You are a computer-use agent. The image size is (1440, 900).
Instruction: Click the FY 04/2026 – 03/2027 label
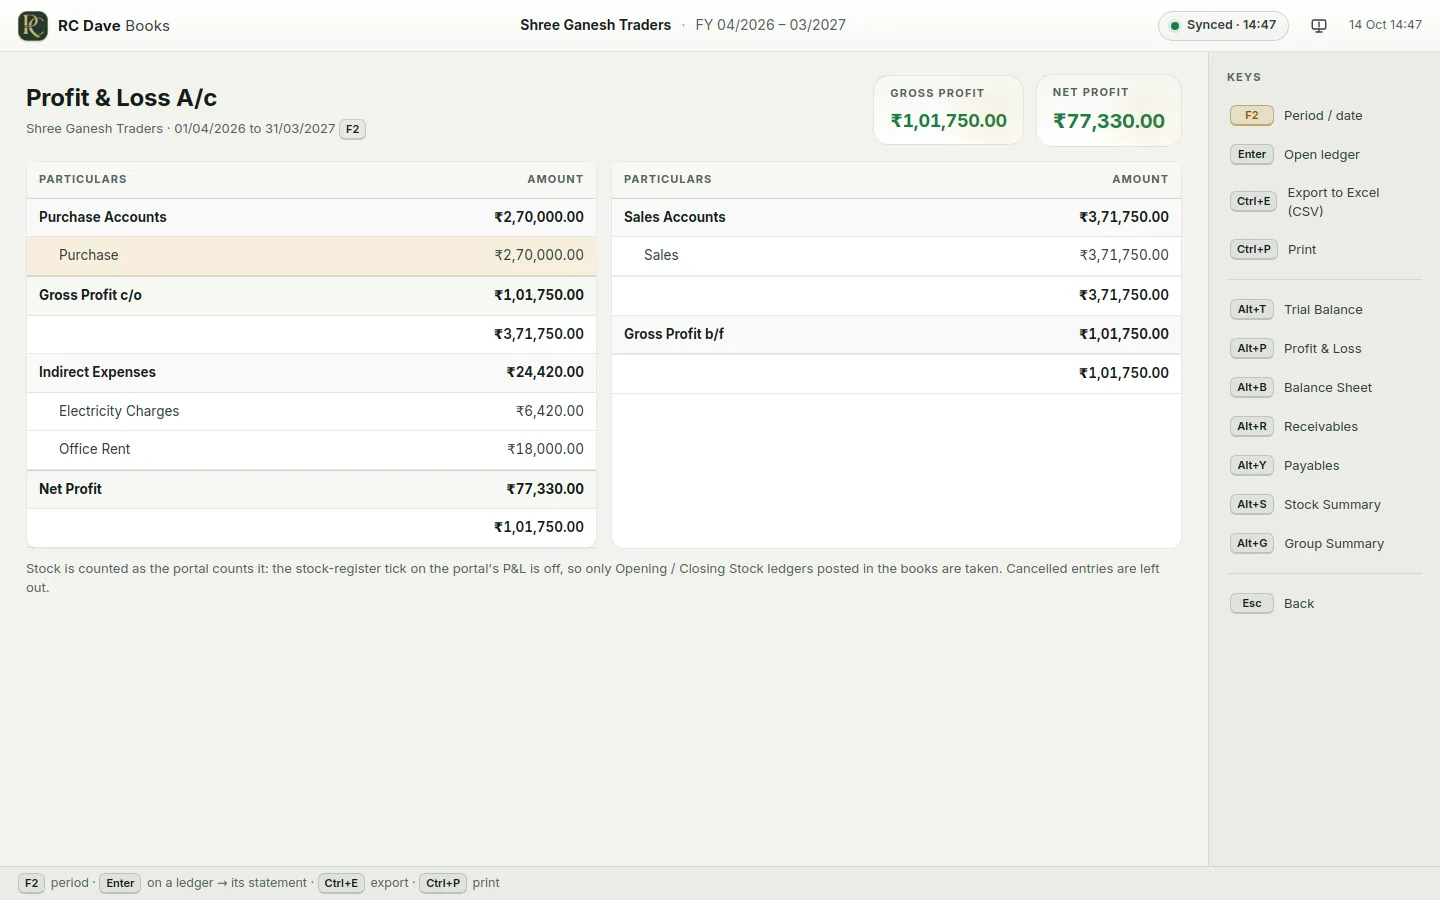tap(770, 25)
